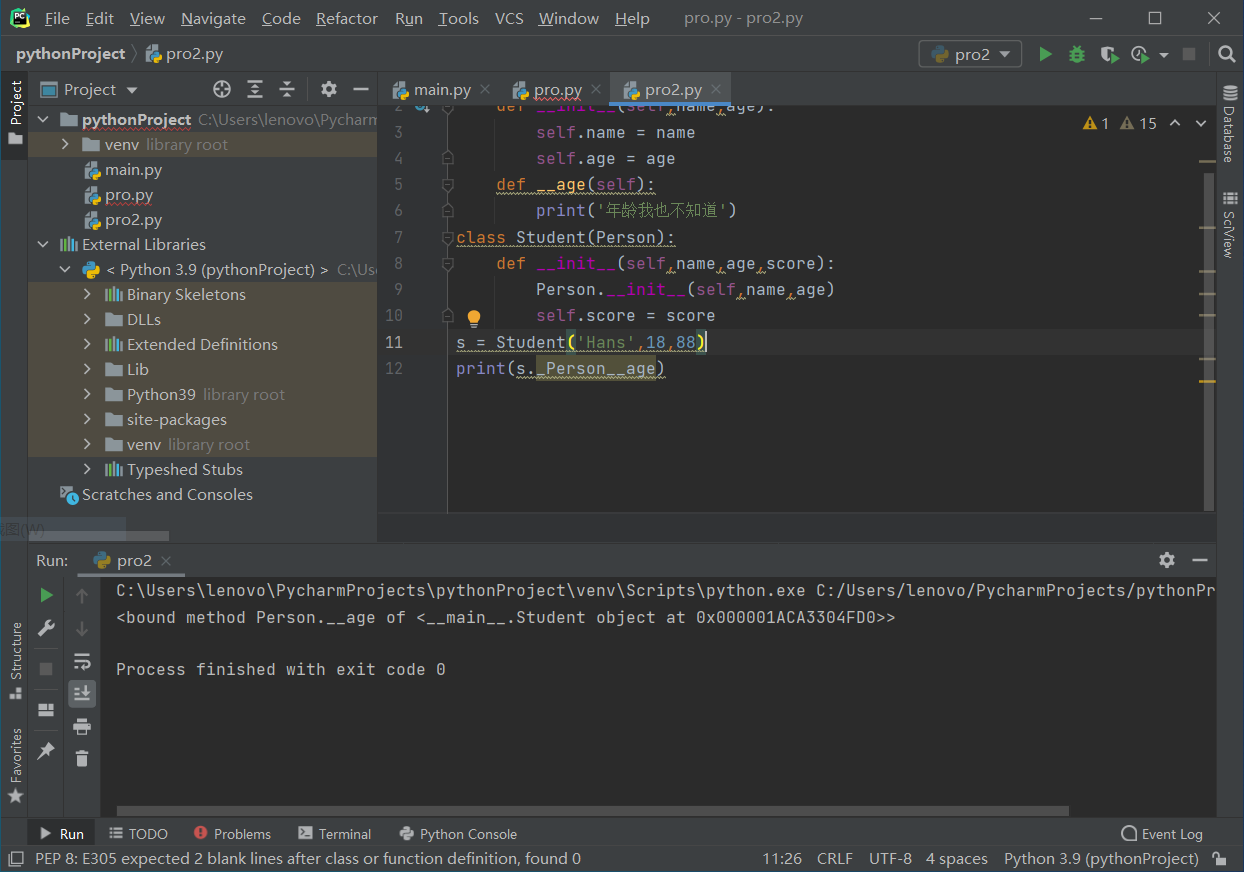The height and width of the screenshot is (872, 1244).
Task: Collapse all nodes in Project panel
Action: coord(287,89)
